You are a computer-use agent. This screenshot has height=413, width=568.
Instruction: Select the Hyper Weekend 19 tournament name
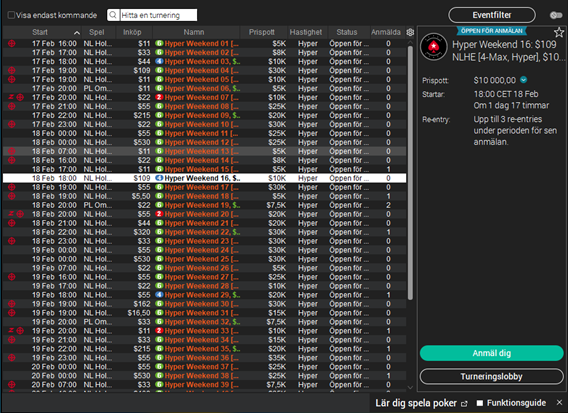click(202, 205)
